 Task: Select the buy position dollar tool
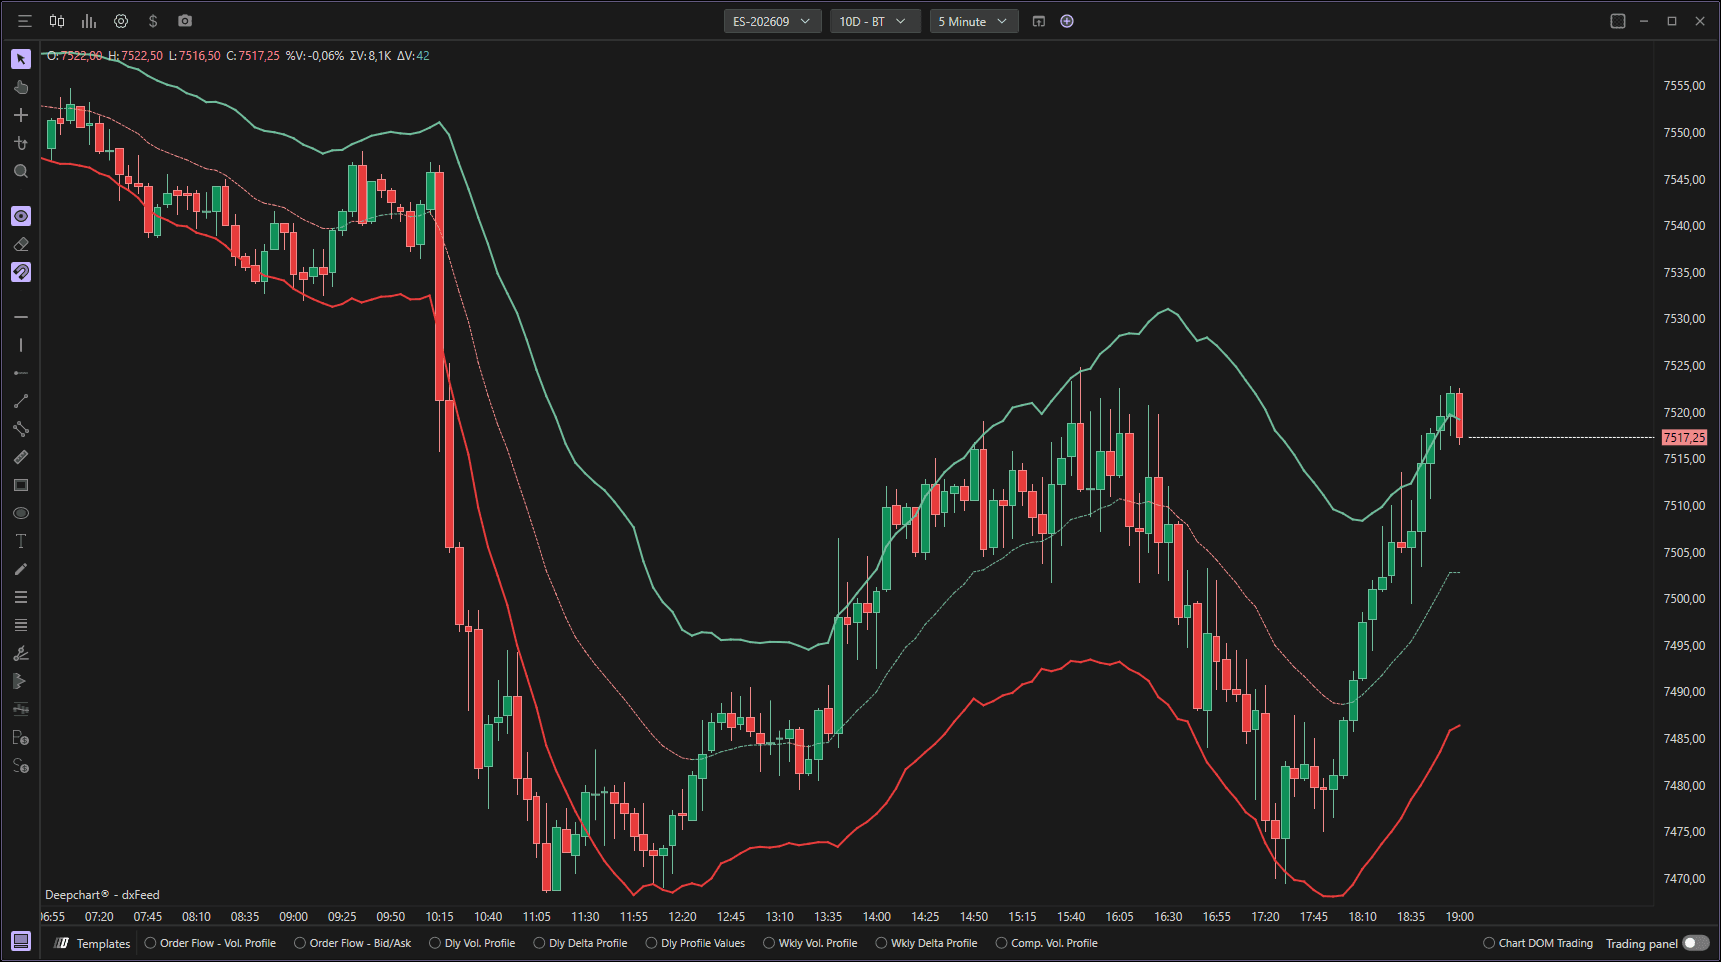click(x=21, y=737)
